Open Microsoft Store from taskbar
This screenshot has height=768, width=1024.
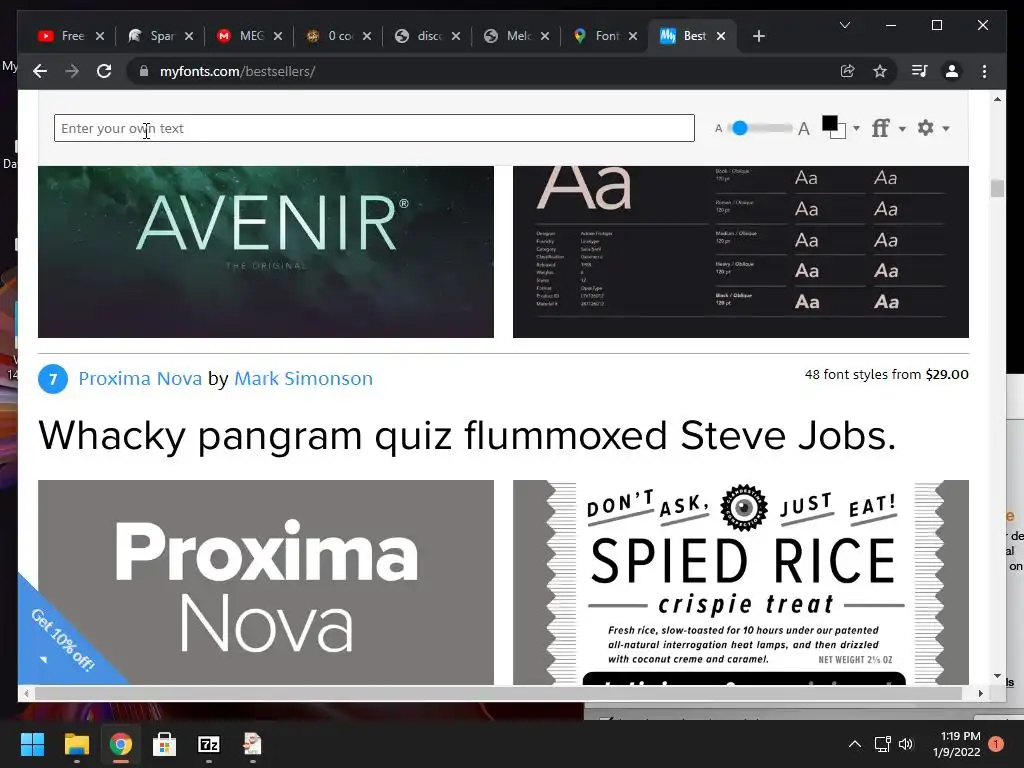(x=164, y=744)
